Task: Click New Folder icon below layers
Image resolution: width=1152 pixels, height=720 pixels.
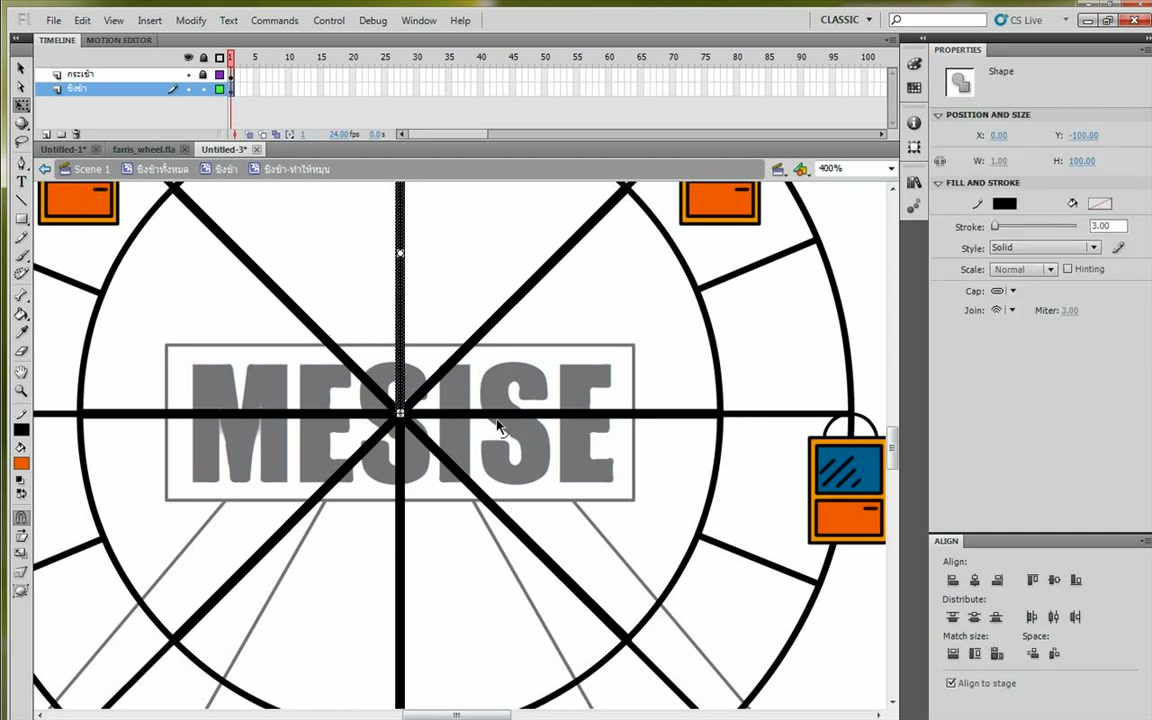Action: click(x=62, y=134)
